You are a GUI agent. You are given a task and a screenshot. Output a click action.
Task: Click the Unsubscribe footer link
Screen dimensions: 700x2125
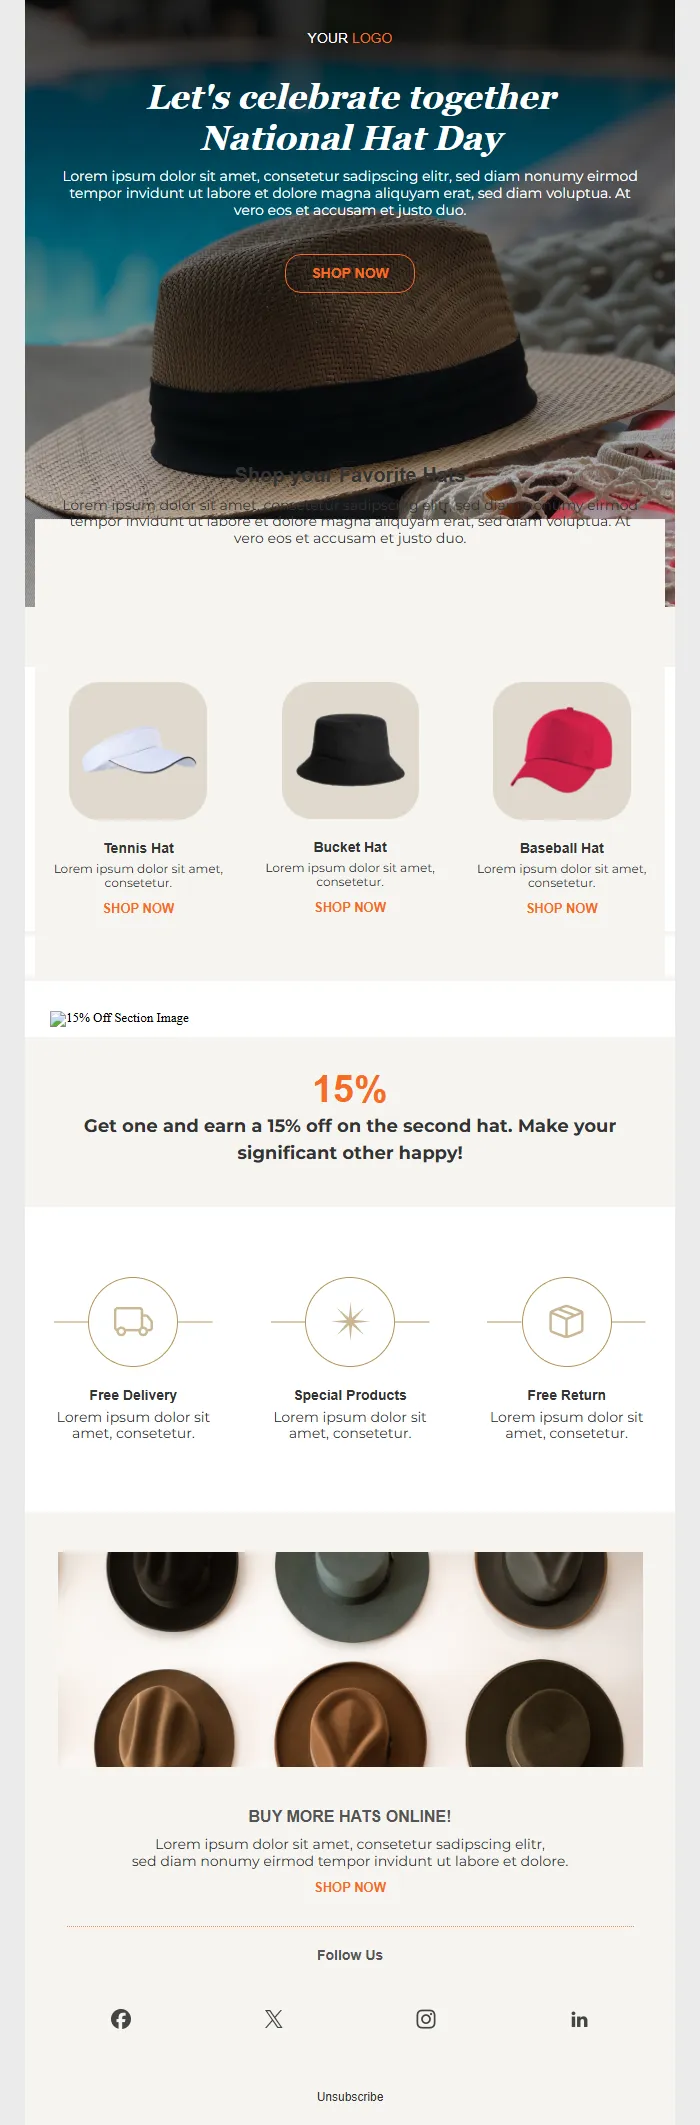(x=350, y=2096)
